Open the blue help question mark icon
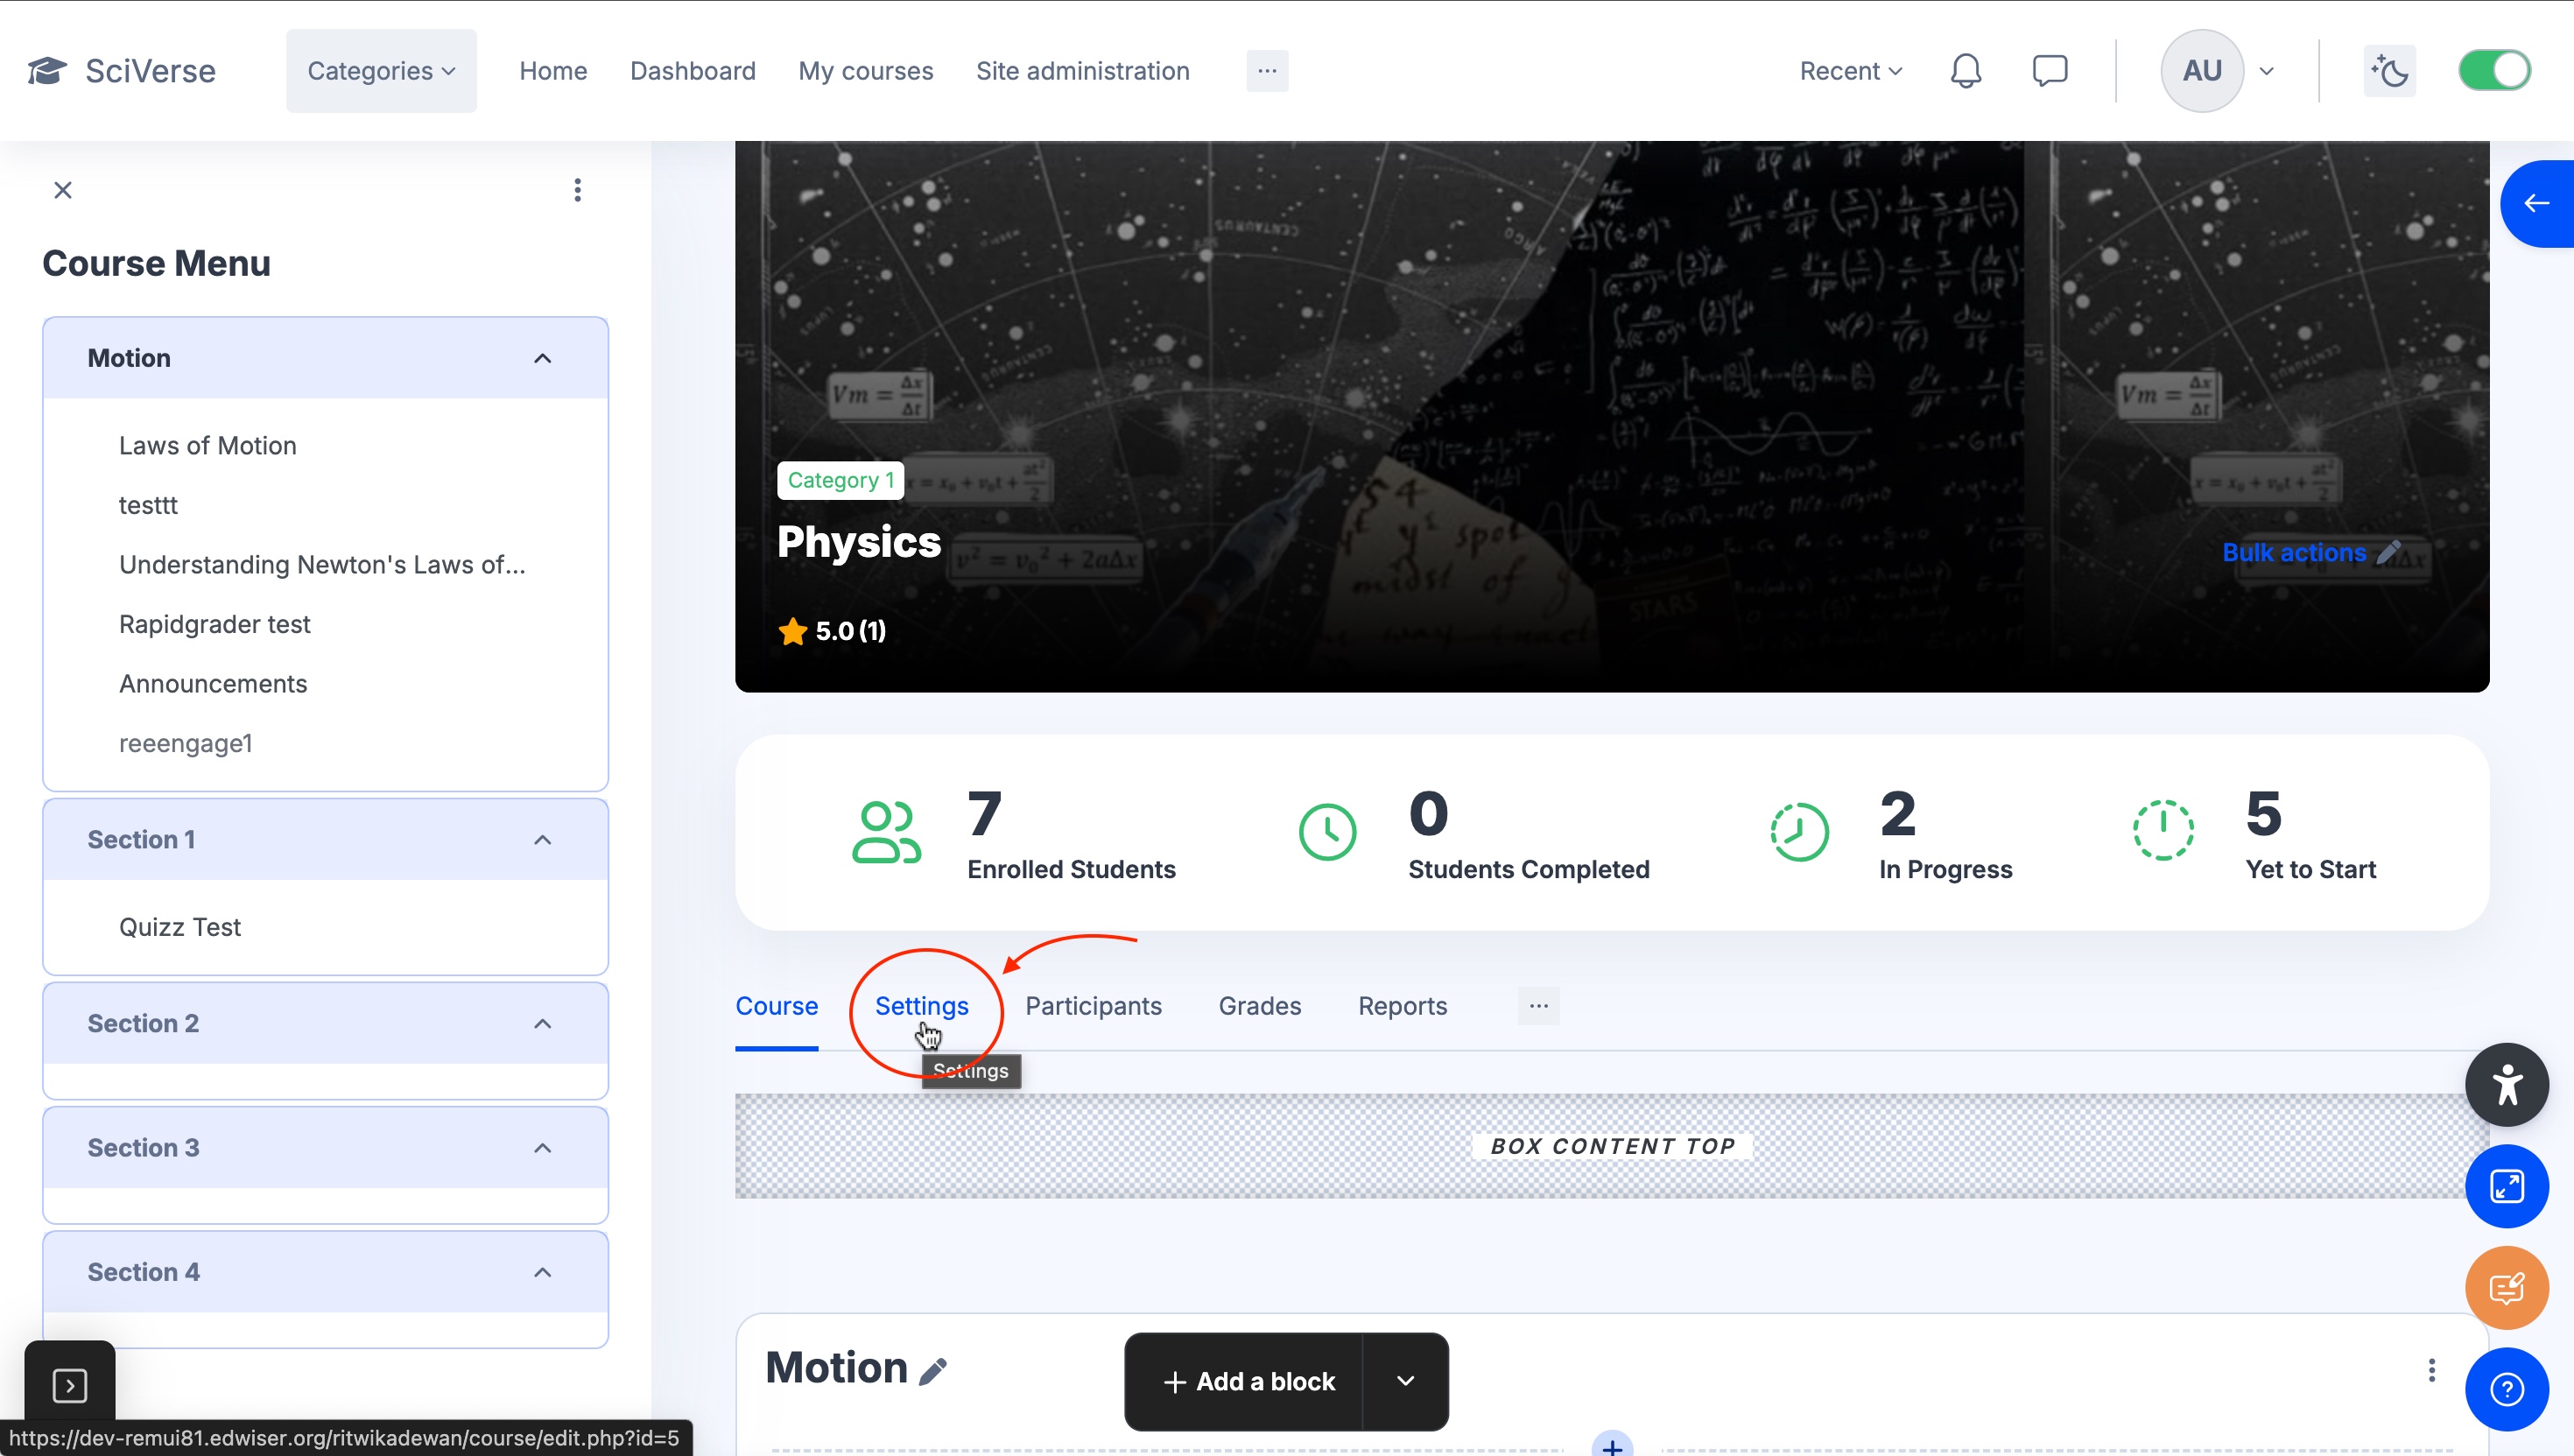This screenshot has width=2574, height=1456. 2506,1389
